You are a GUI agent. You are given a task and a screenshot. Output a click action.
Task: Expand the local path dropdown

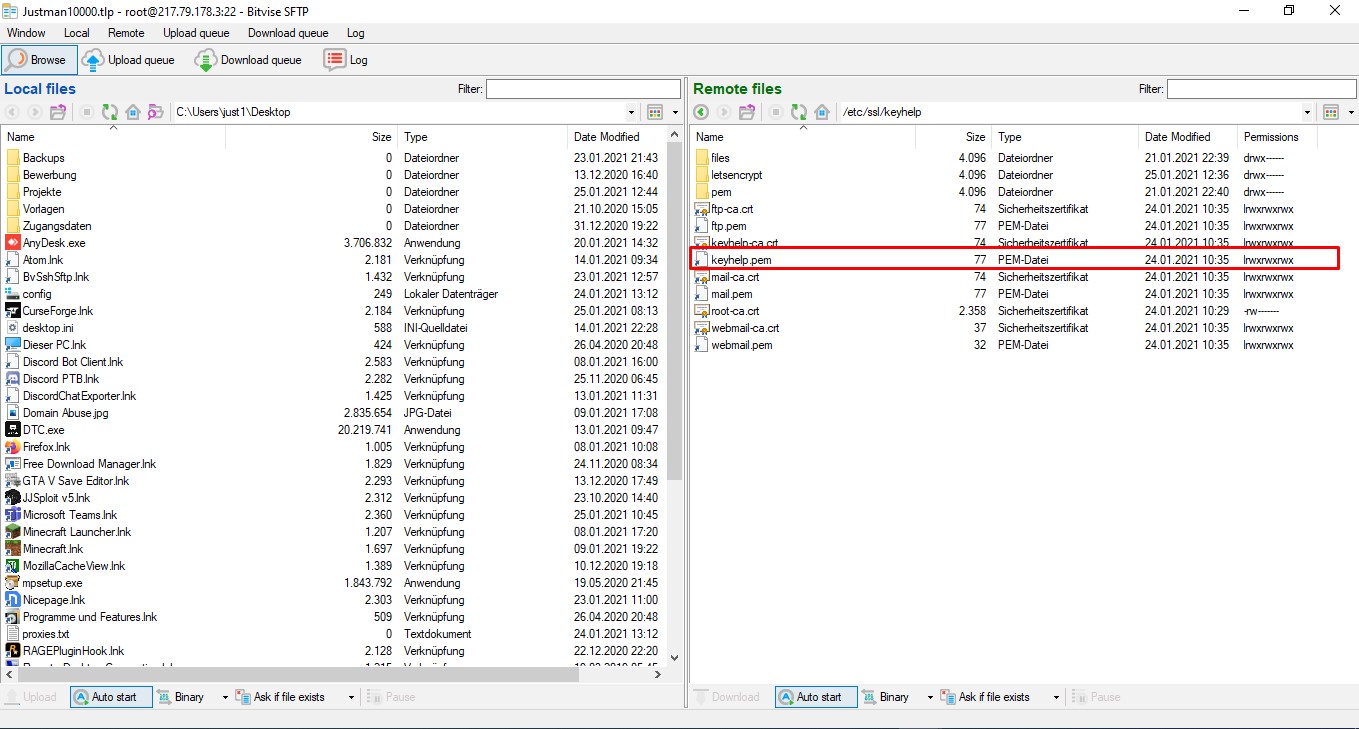(x=631, y=112)
